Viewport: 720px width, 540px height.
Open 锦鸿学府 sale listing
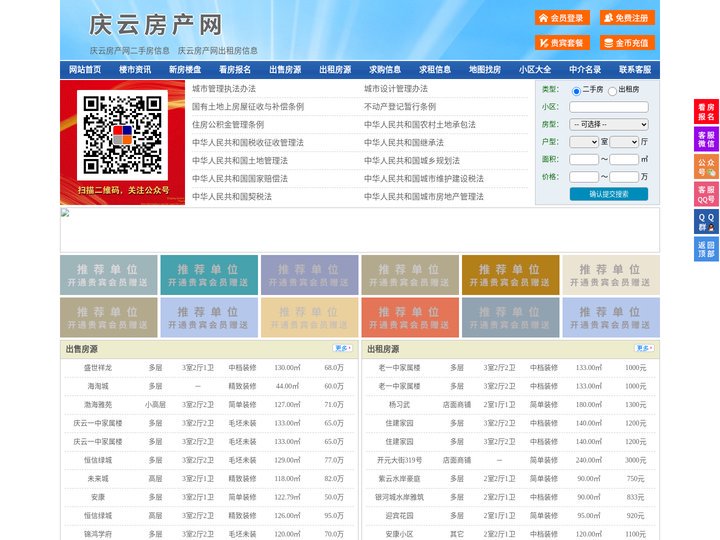(98, 534)
